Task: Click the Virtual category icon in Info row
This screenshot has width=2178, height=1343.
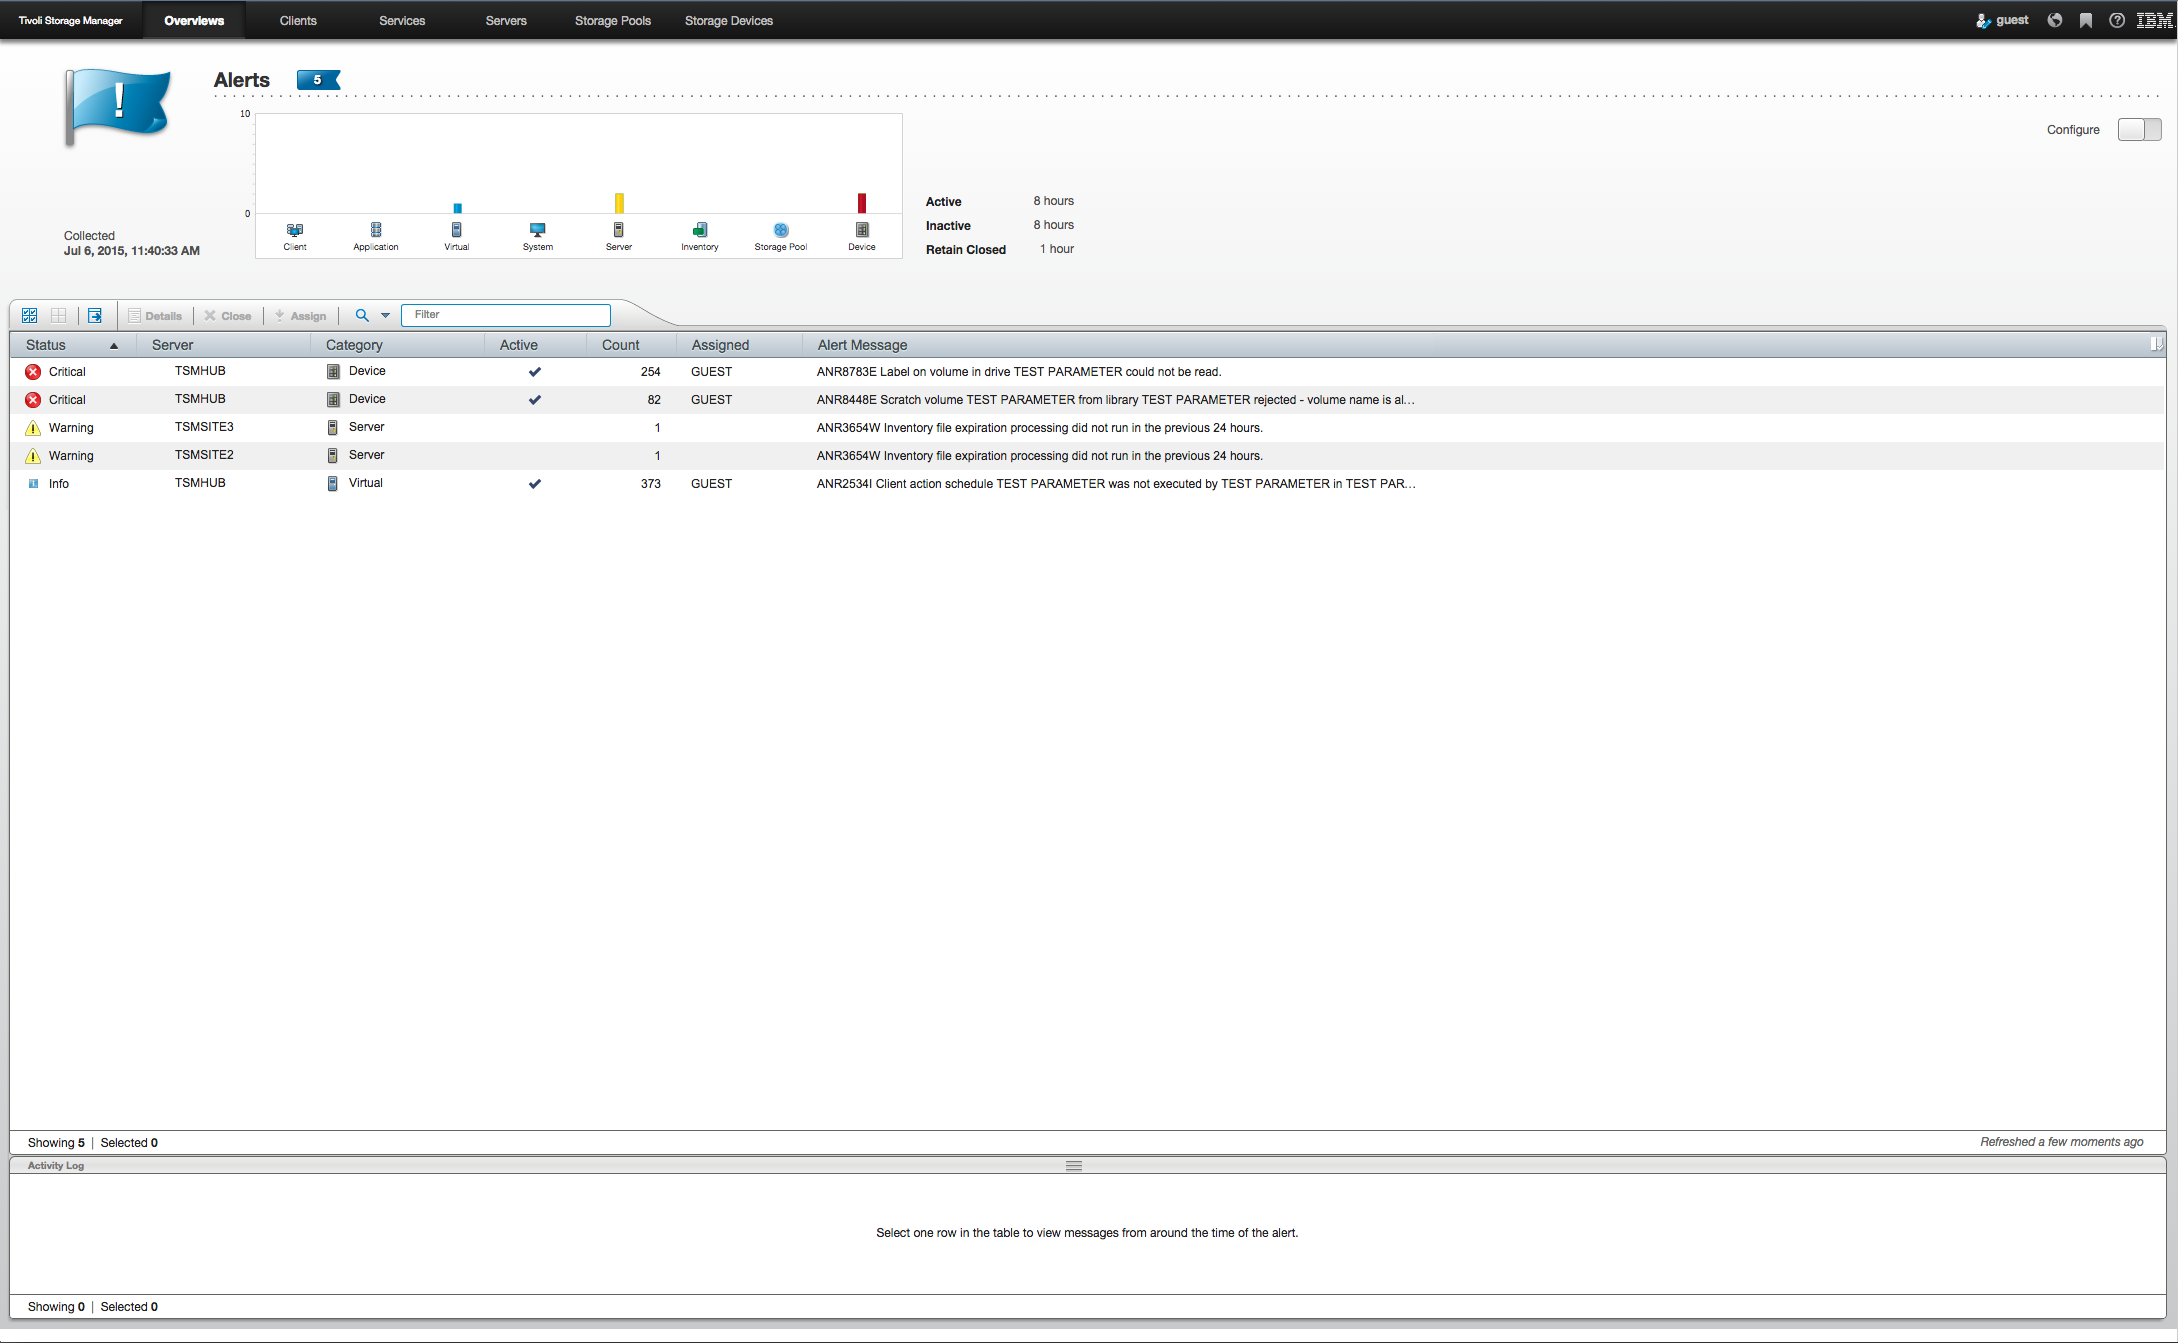Action: point(333,484)
